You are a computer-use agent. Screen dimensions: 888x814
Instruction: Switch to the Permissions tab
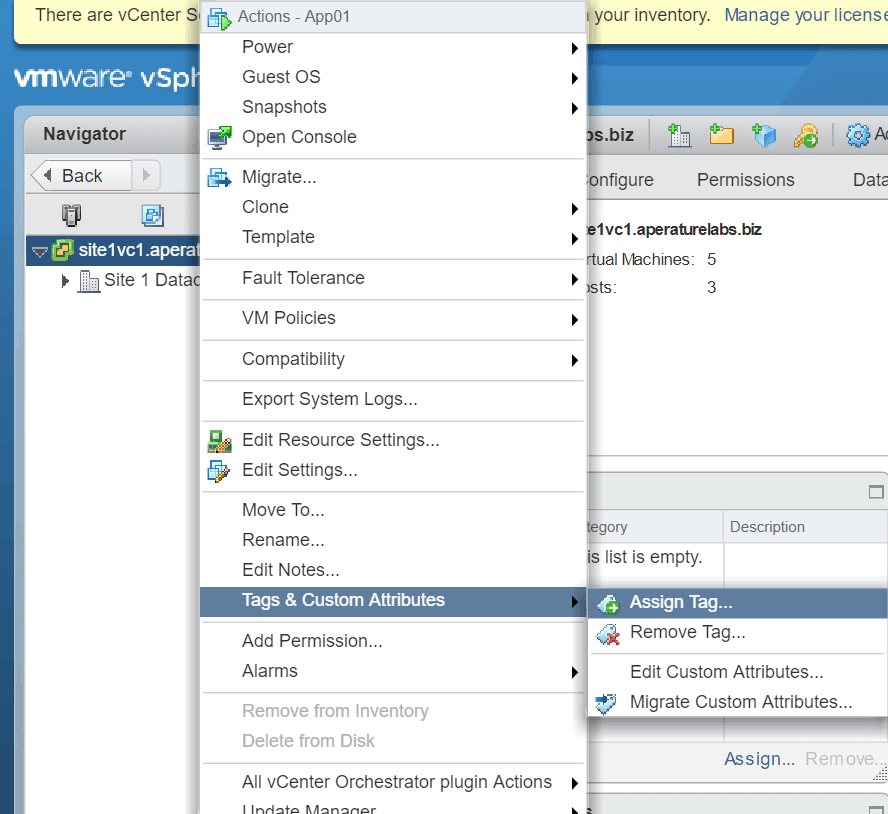745,180
